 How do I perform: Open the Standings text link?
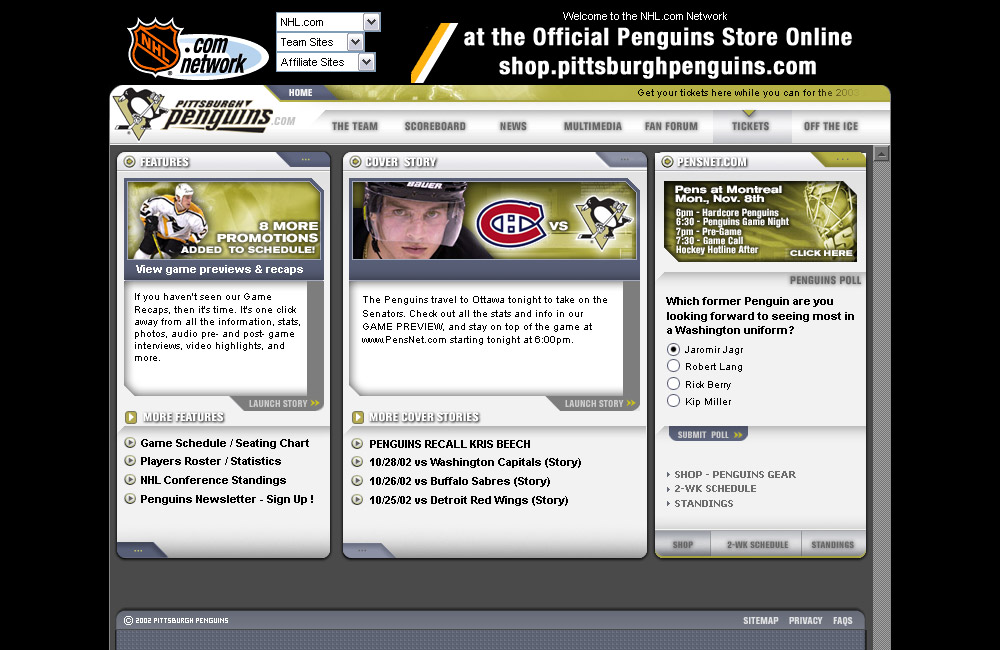703,503
